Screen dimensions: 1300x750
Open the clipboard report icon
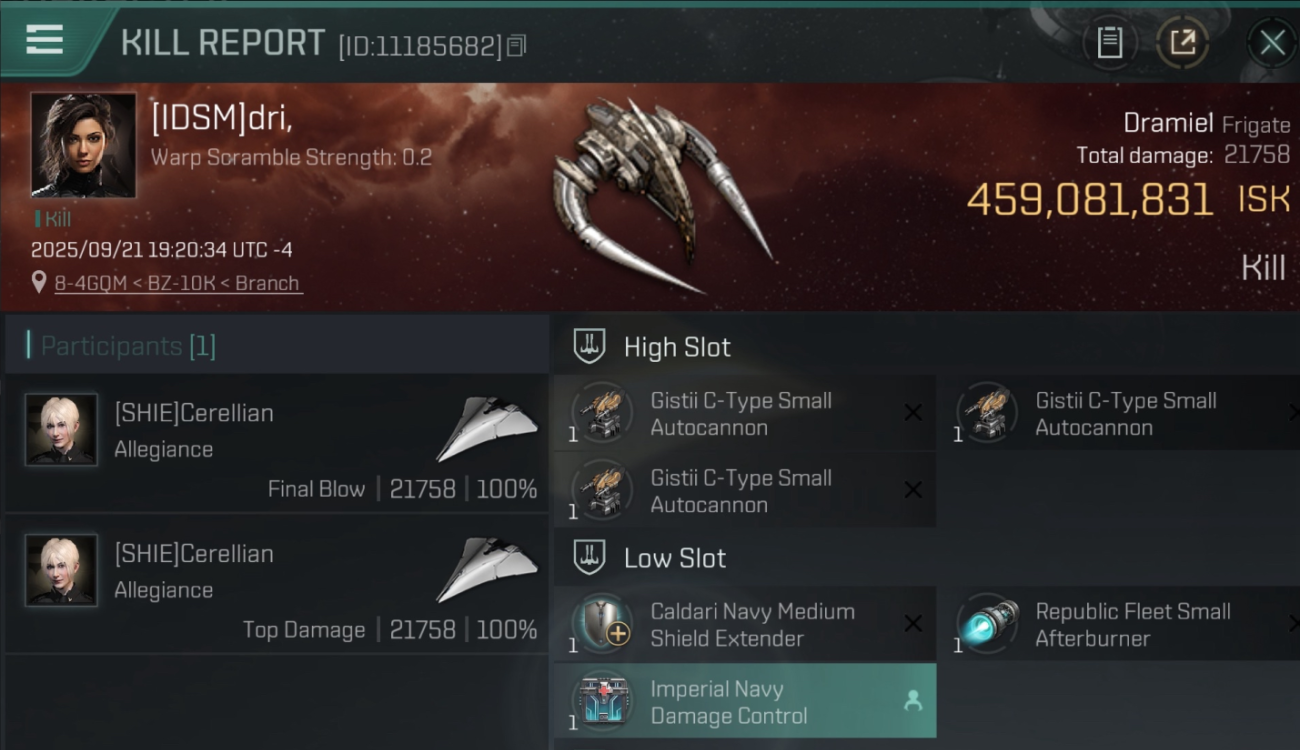[1109, 42]
